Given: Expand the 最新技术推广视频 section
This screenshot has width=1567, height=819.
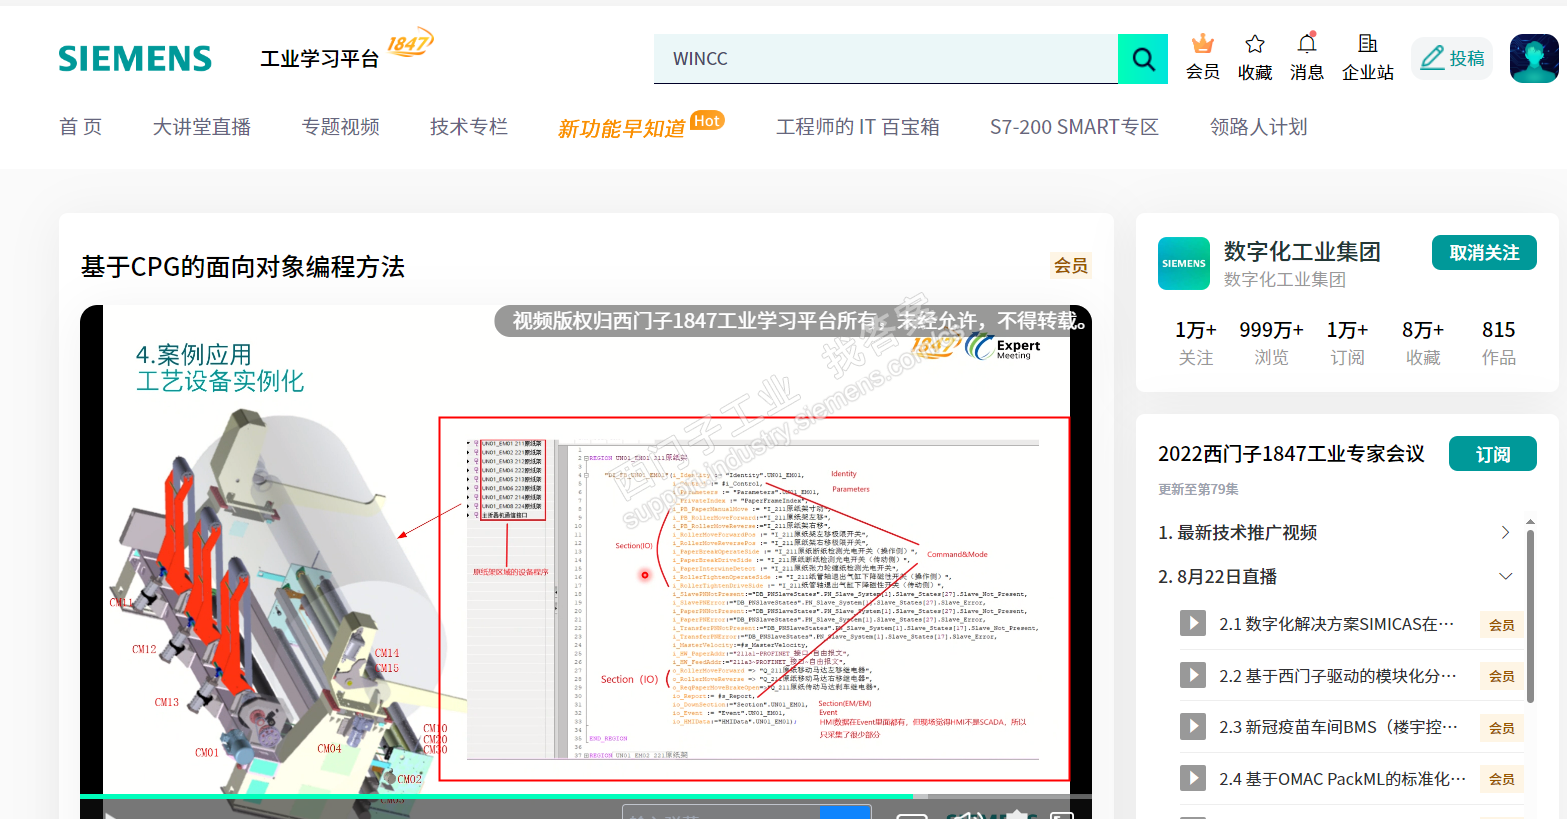Looking at the screenshot, I should point(1505,532).
